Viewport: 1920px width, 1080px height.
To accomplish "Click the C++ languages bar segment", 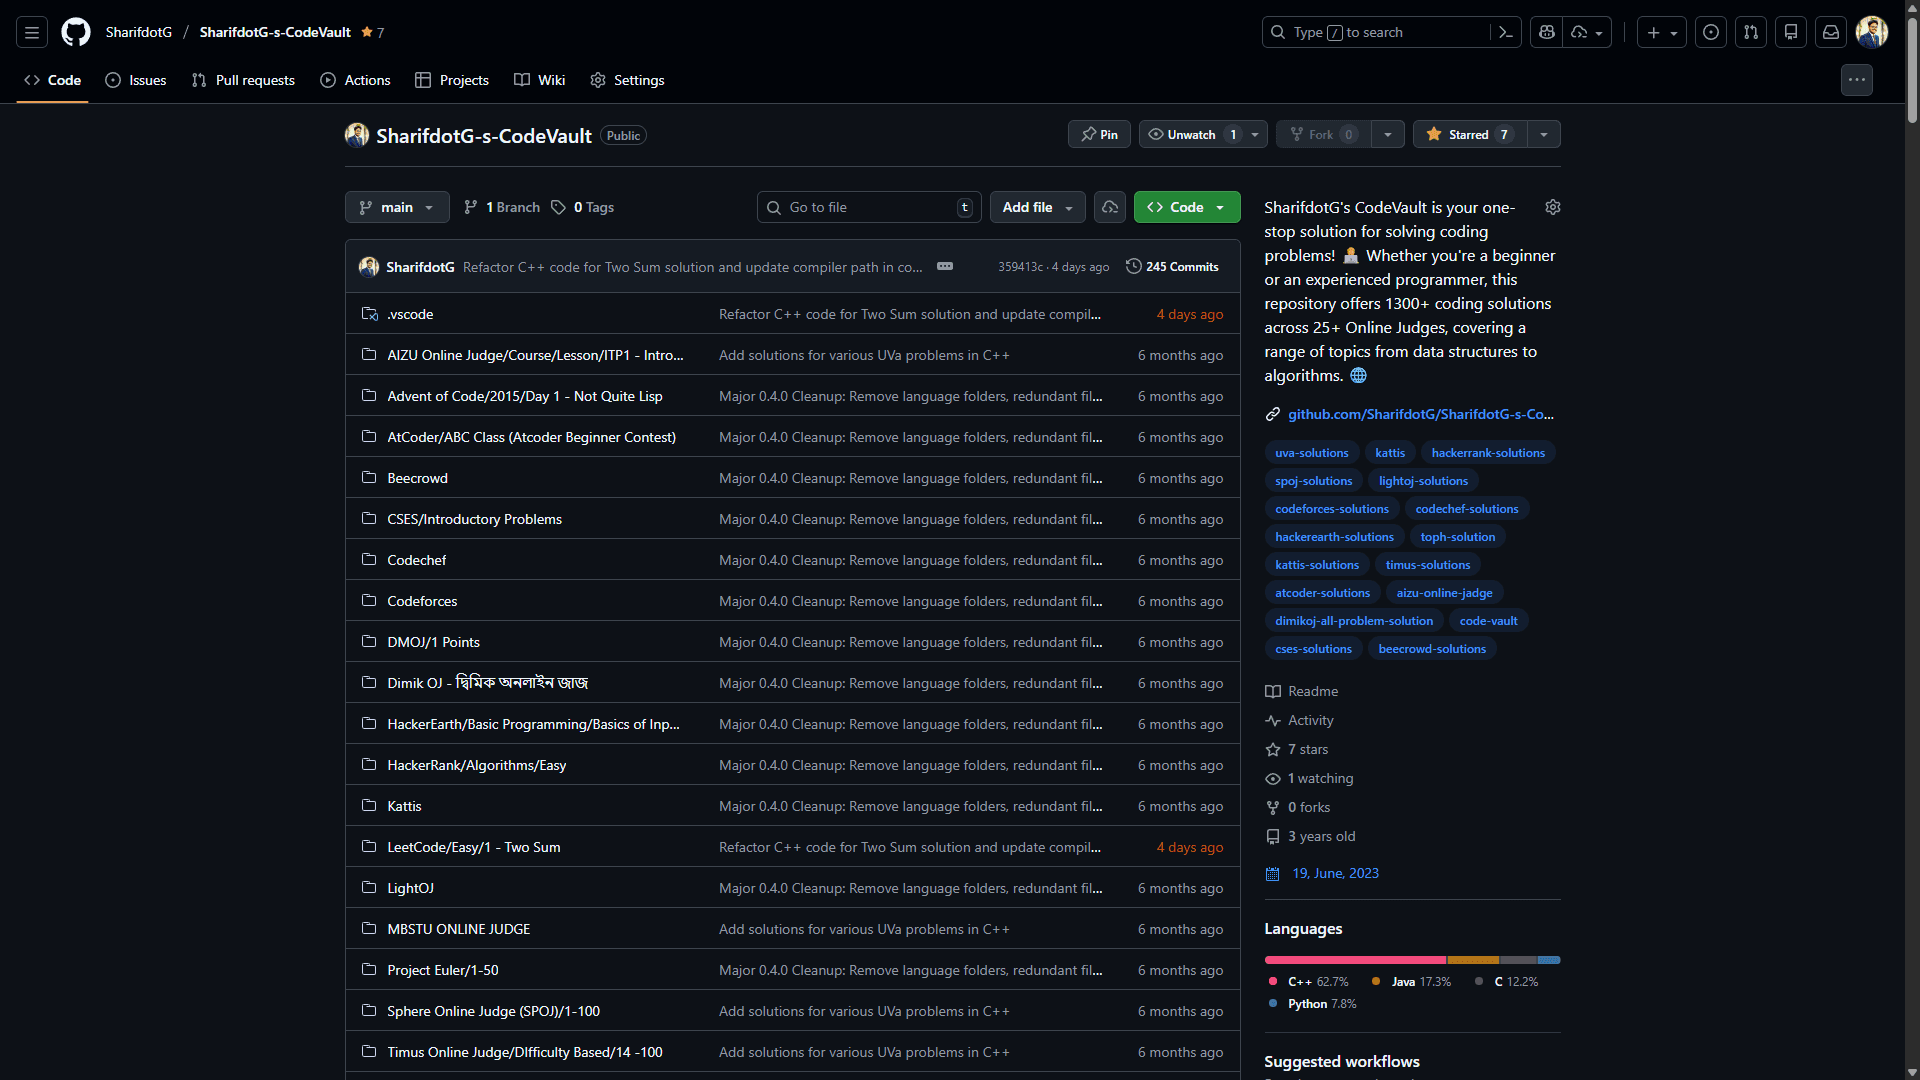I will [1355, 960].
